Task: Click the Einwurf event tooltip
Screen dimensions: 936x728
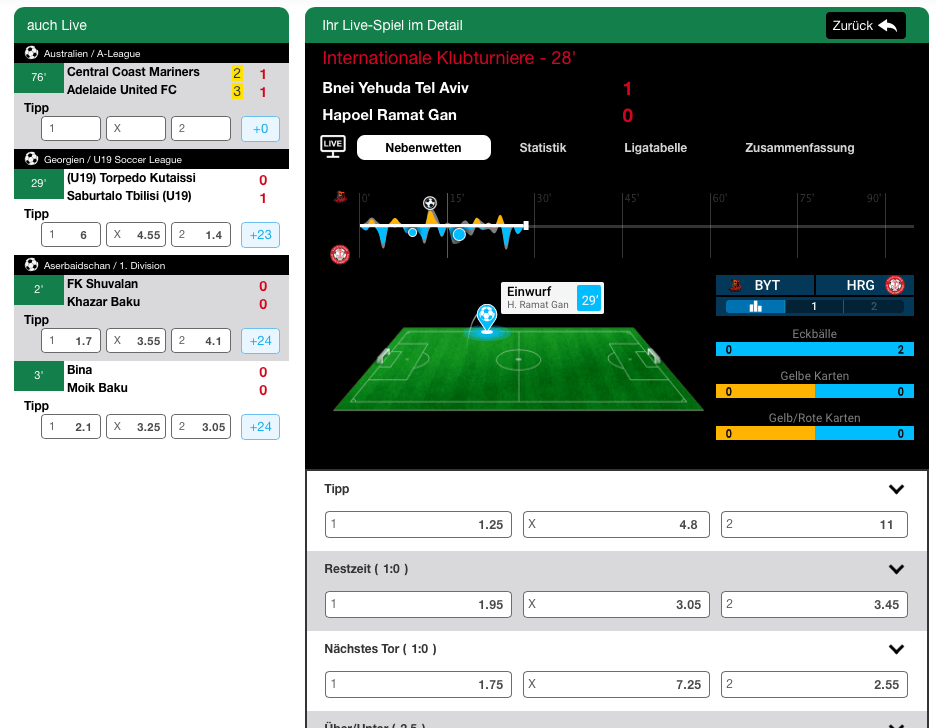Action: 552,298
